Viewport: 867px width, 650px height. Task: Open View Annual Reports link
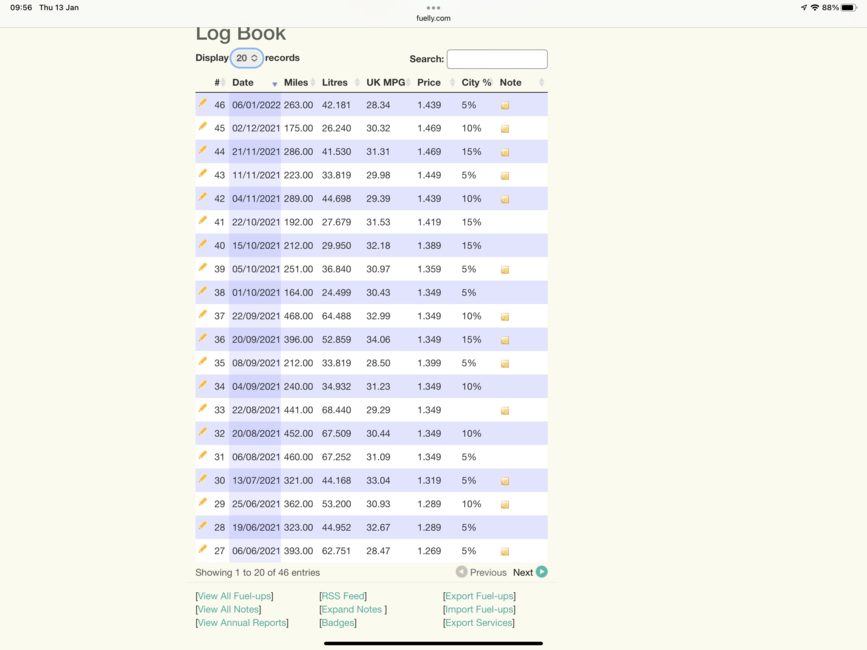click(242, 622)
